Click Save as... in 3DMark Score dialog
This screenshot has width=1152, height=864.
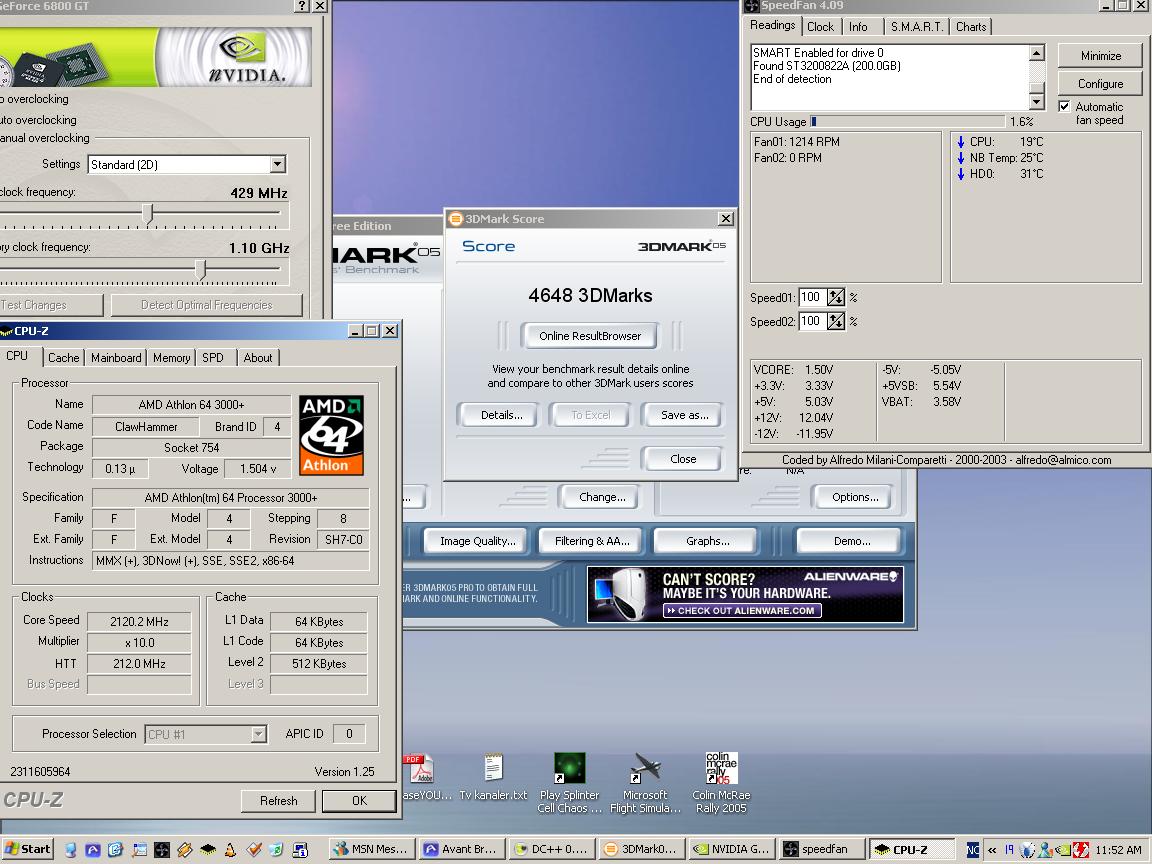(x=684, y=415)
